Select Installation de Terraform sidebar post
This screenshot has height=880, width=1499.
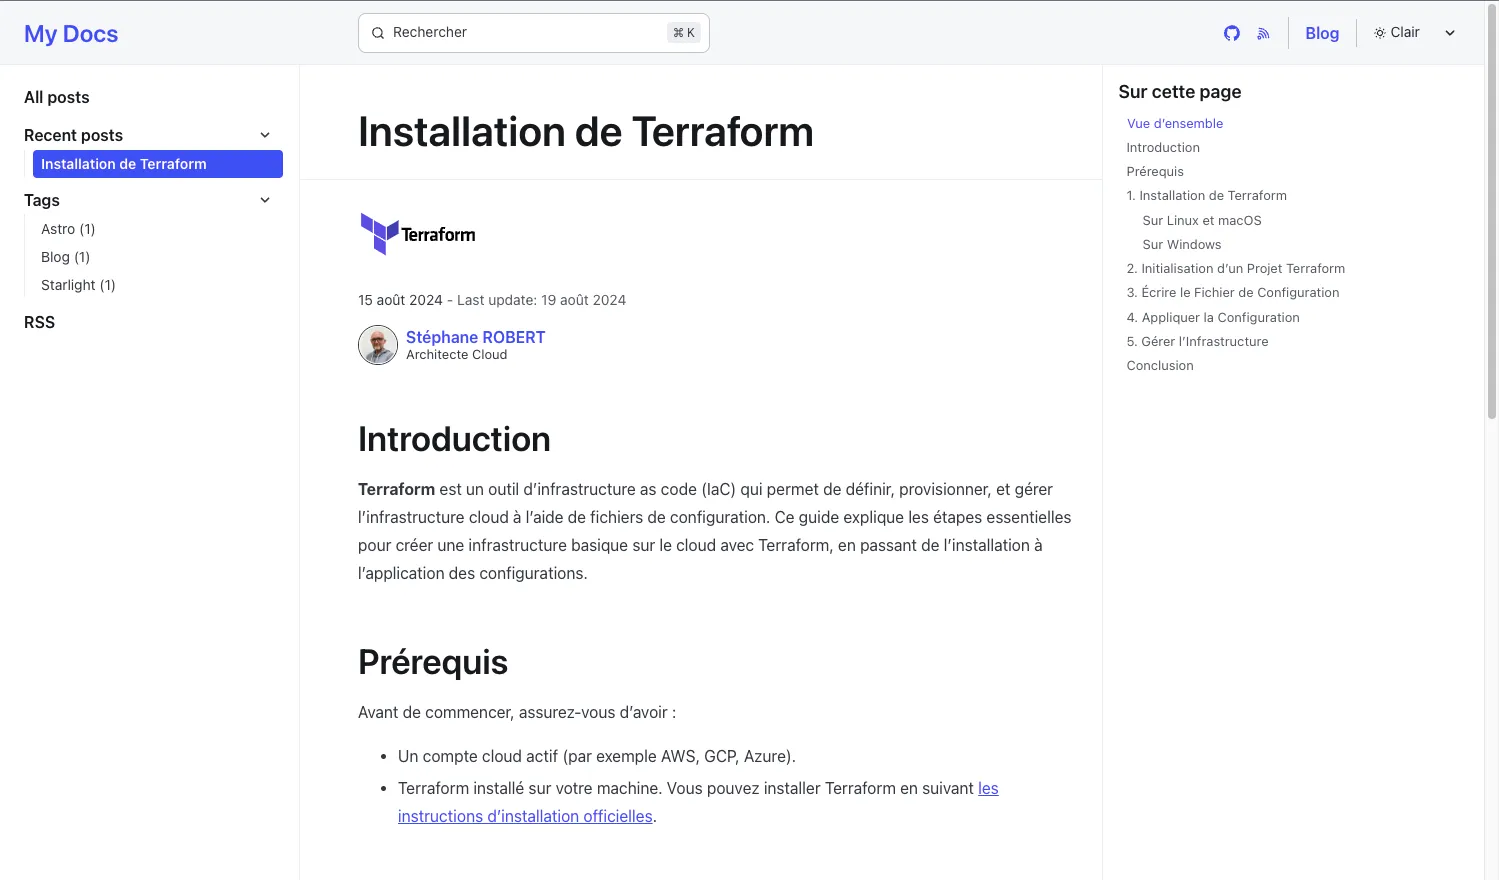coord(158,164)
